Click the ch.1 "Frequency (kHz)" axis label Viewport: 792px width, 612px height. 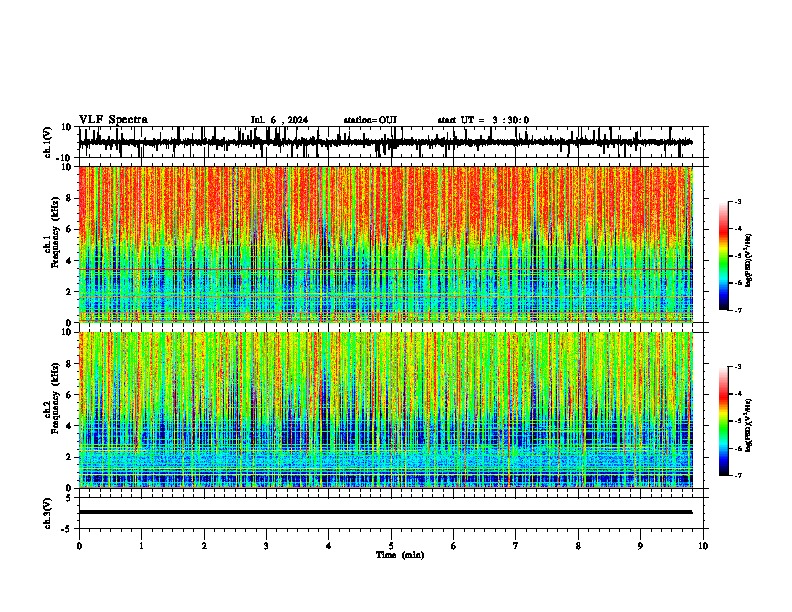coord(56,232)
